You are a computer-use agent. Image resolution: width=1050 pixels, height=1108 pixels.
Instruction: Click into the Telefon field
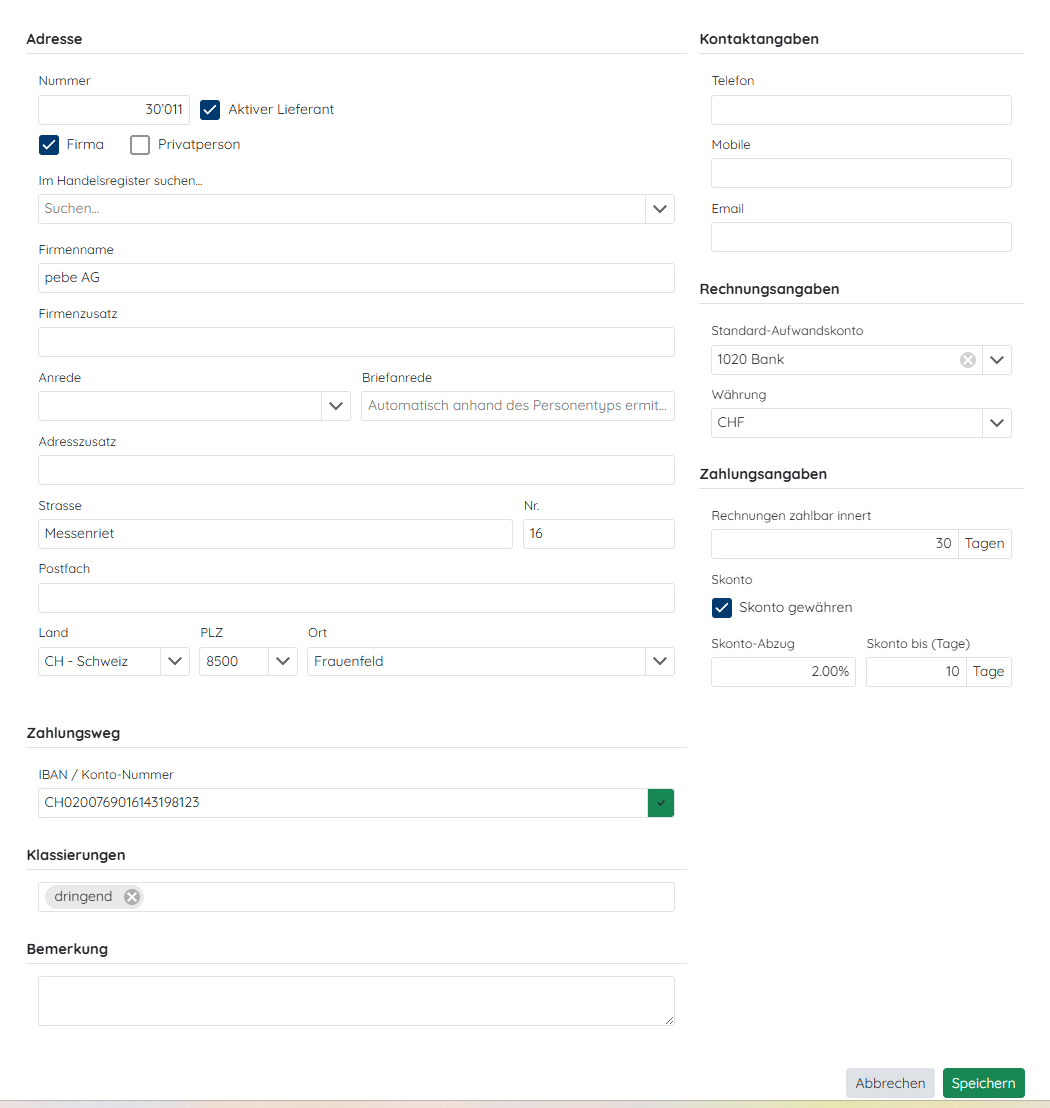pyautogui.click(x=861, y=110)
